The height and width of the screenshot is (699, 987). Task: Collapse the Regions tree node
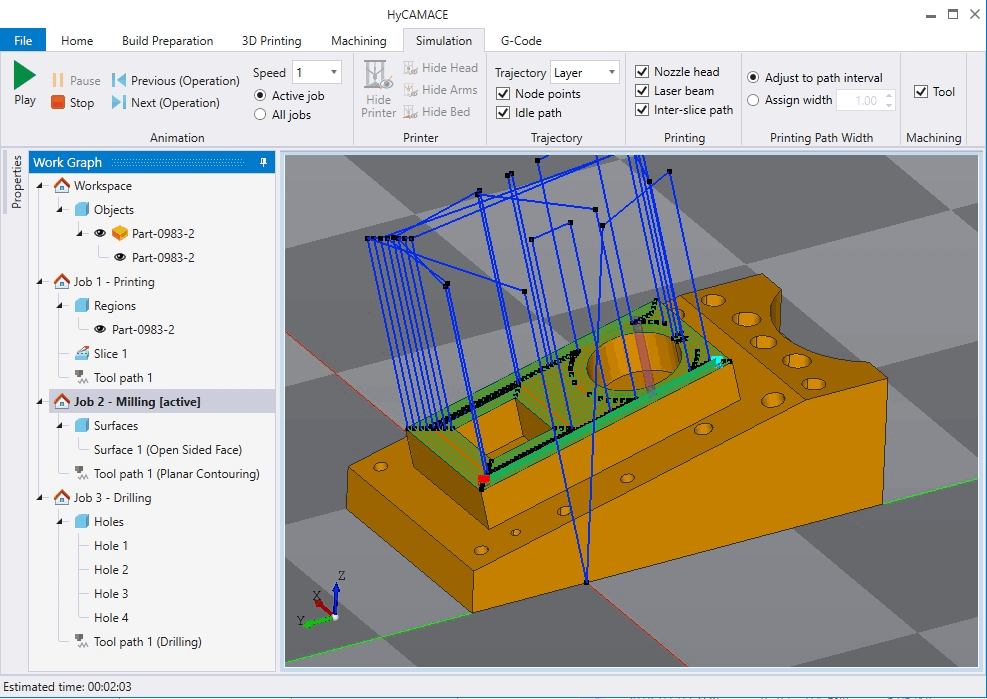pos(60,305)
